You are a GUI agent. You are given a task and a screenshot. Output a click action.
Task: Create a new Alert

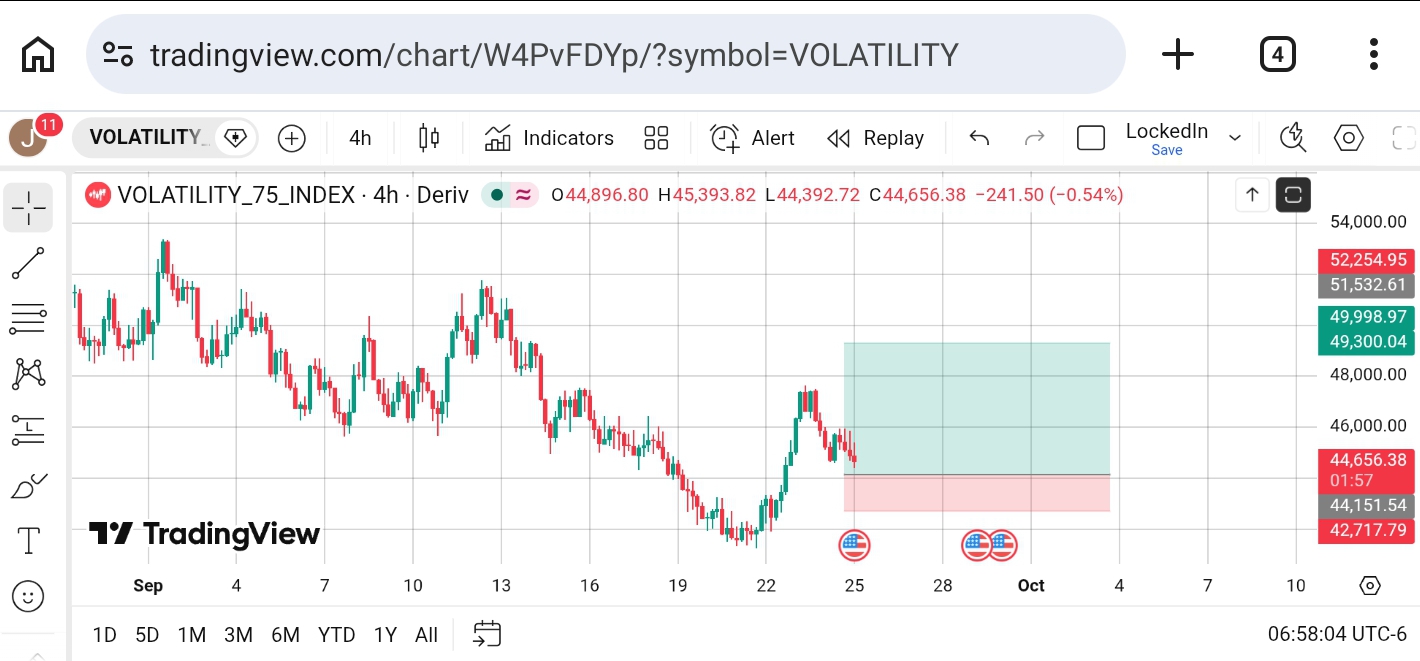point(753,138)
